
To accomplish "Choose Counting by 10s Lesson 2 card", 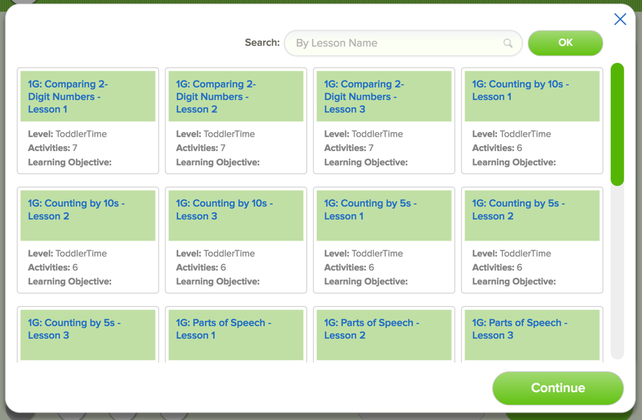I will point(88,239).
